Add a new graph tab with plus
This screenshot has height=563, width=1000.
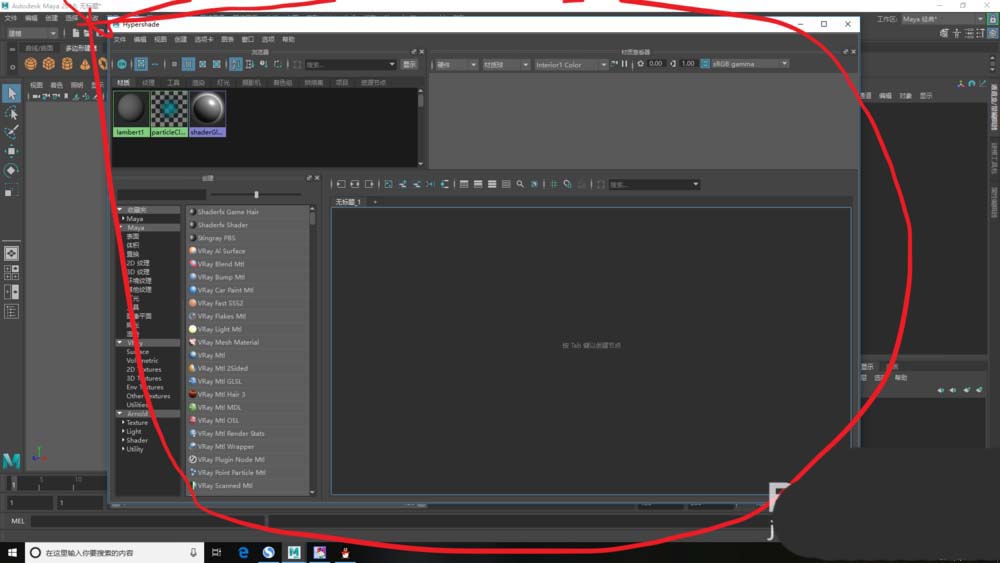tap(375, 202)
